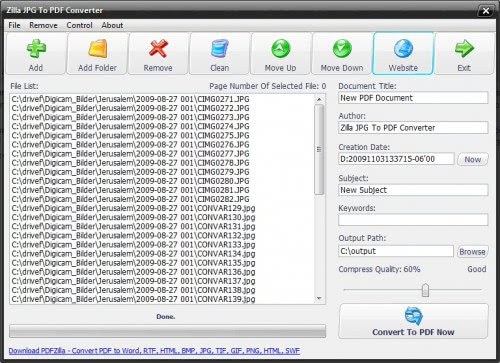
Task: Click the Move Up arrow icon
Action: [281, 49]
